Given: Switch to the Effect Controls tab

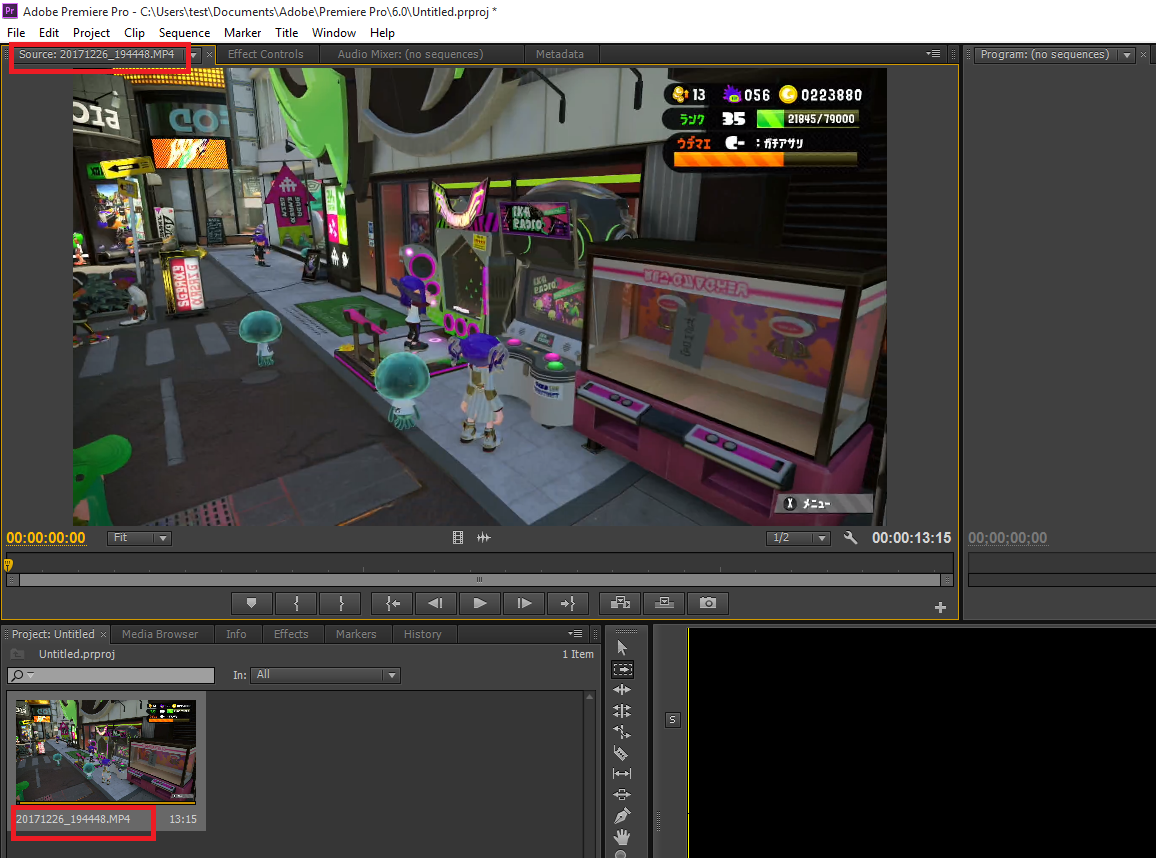Looking at the screenshot, I should point(265,55).
